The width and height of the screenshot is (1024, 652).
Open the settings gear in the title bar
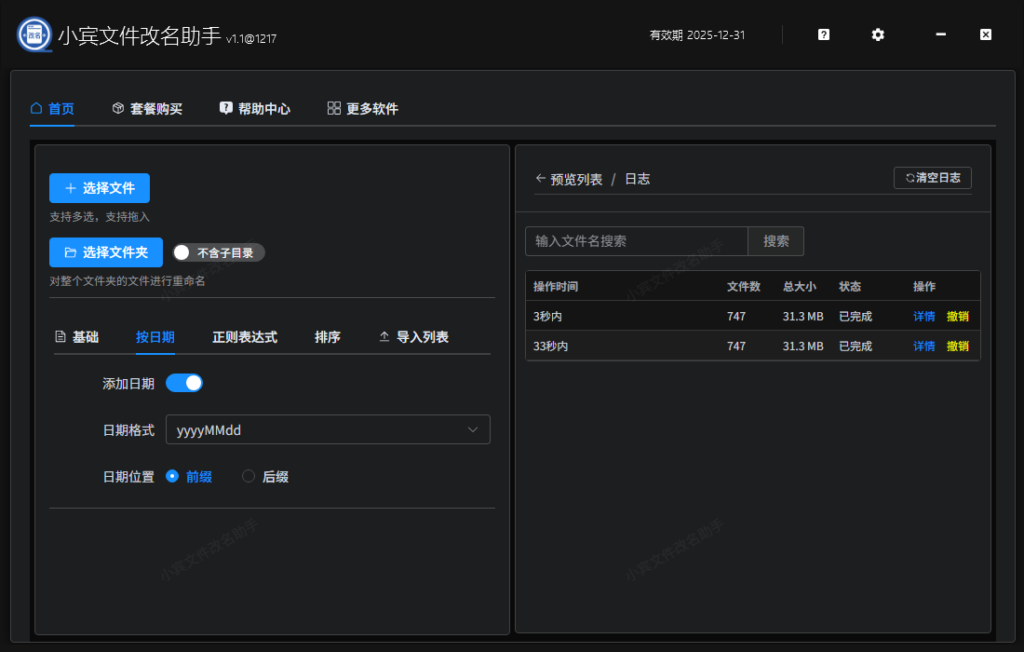click(x=877, y=34)
